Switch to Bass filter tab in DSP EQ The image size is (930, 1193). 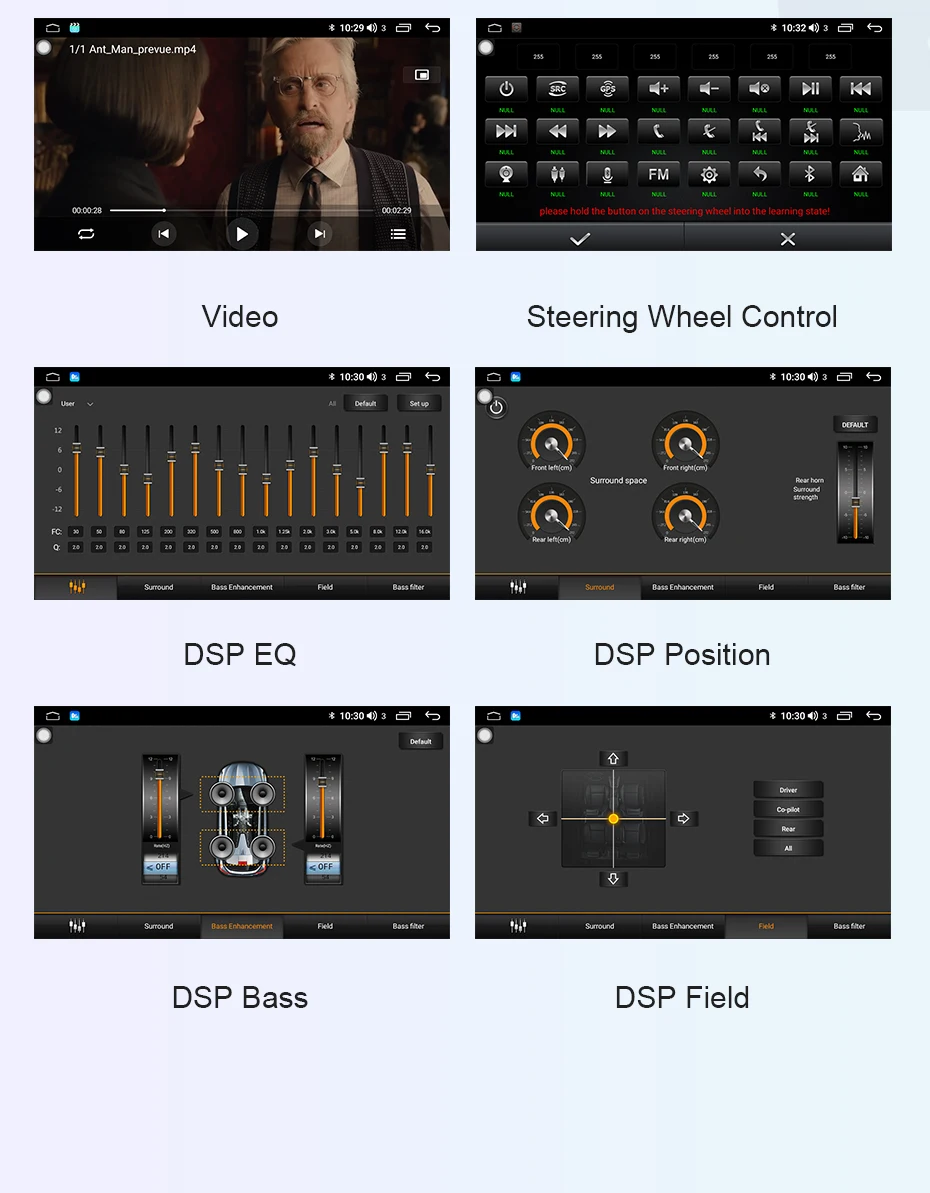coord(408,587)
